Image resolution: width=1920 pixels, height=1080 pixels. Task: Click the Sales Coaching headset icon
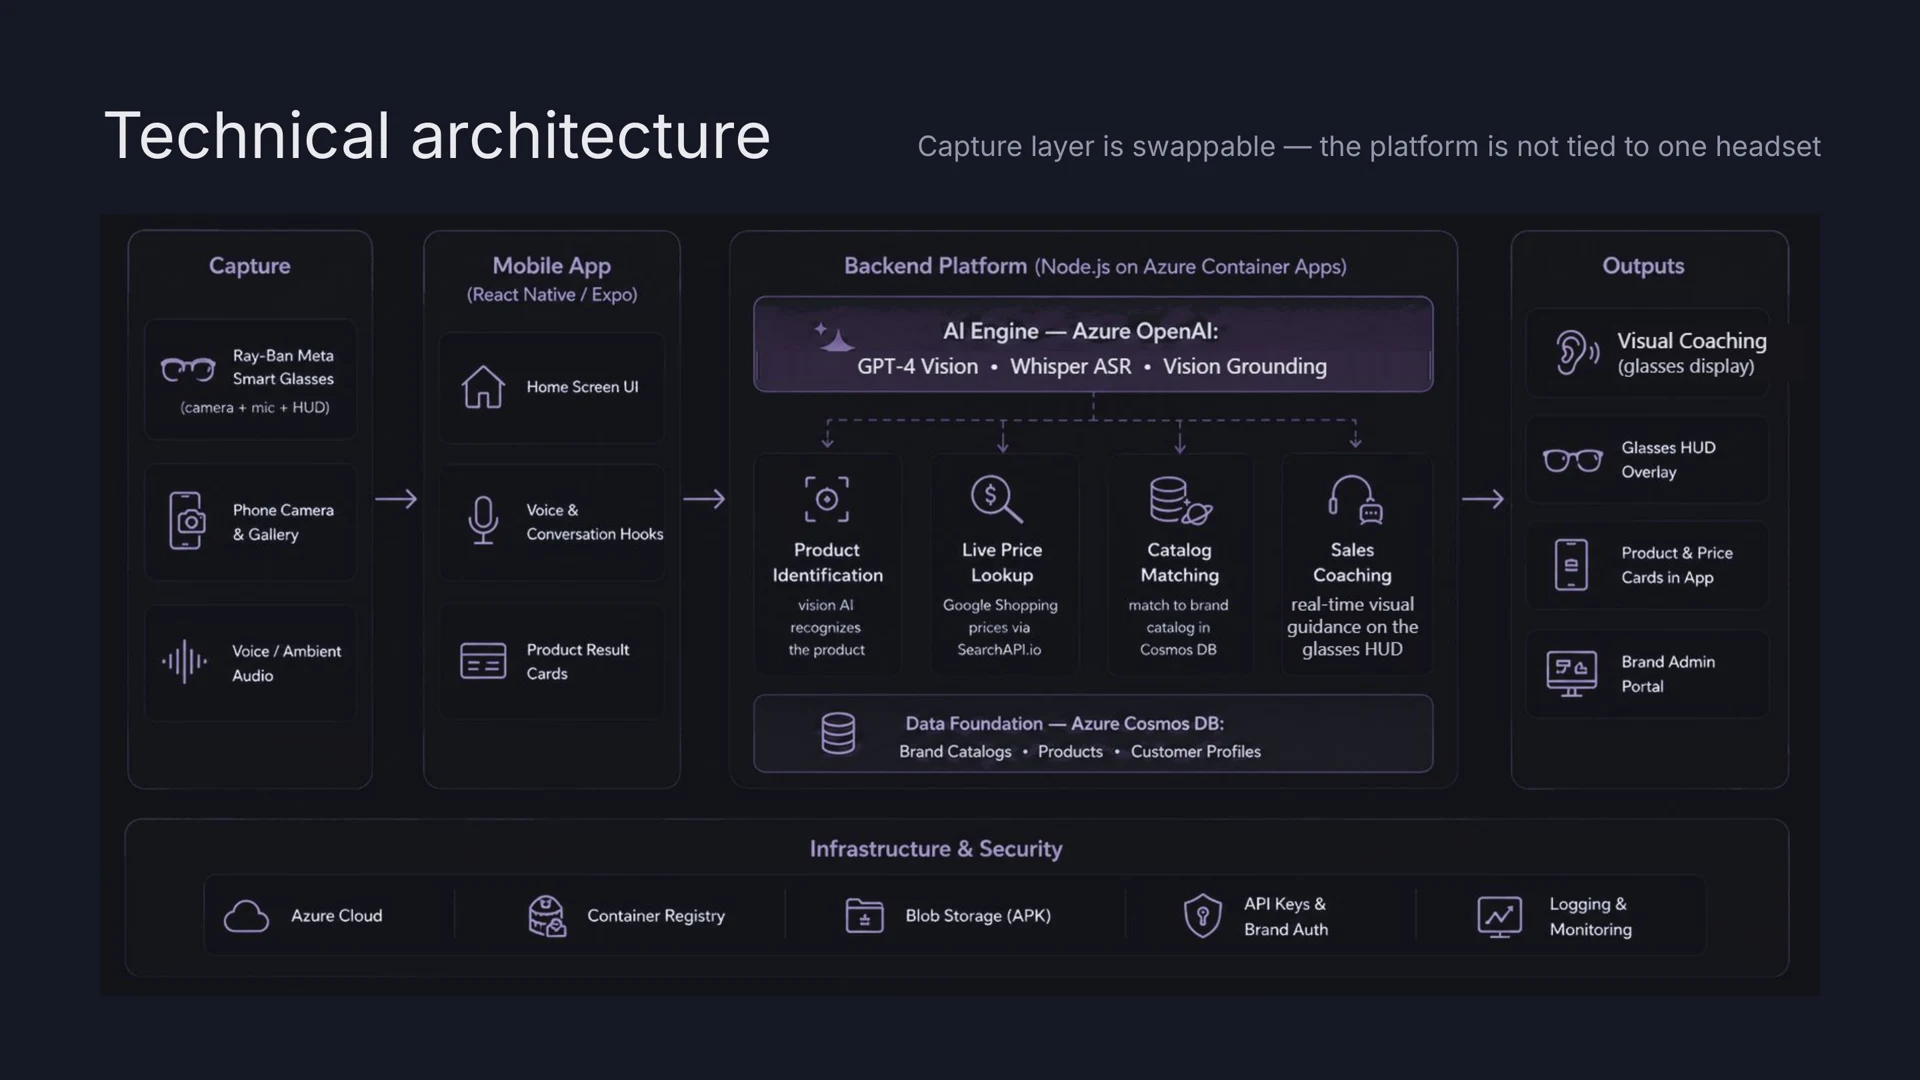[1355, 499]
